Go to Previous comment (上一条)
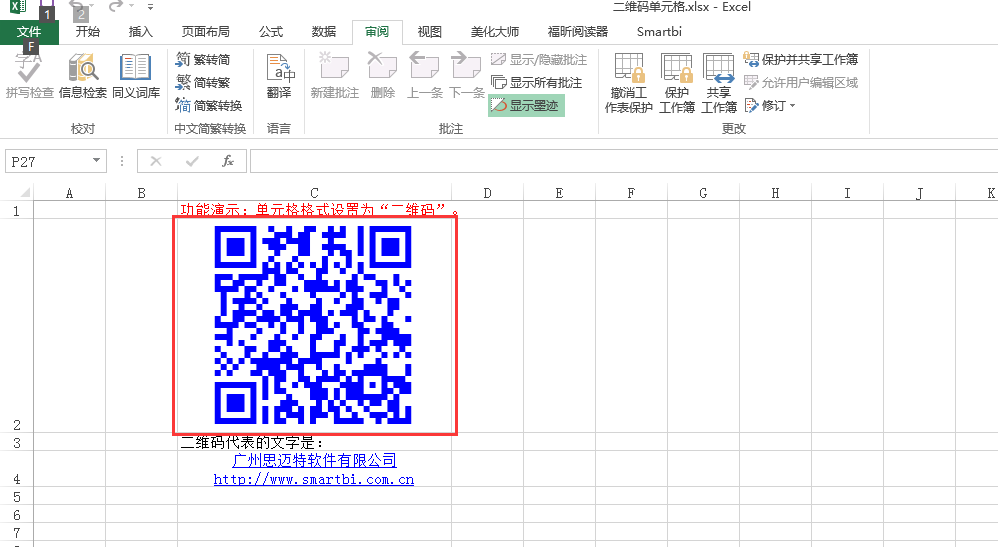 coord(425,76)
